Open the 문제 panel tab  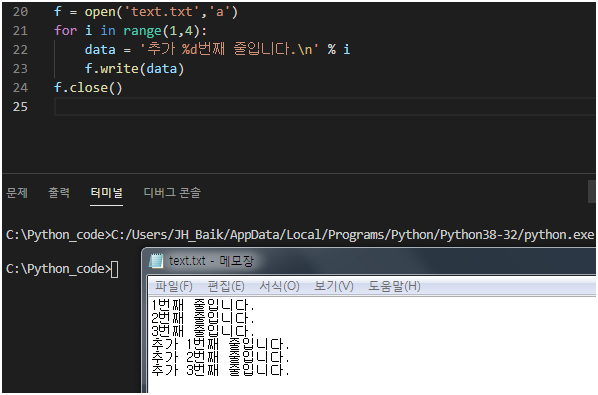coord(17,193)
